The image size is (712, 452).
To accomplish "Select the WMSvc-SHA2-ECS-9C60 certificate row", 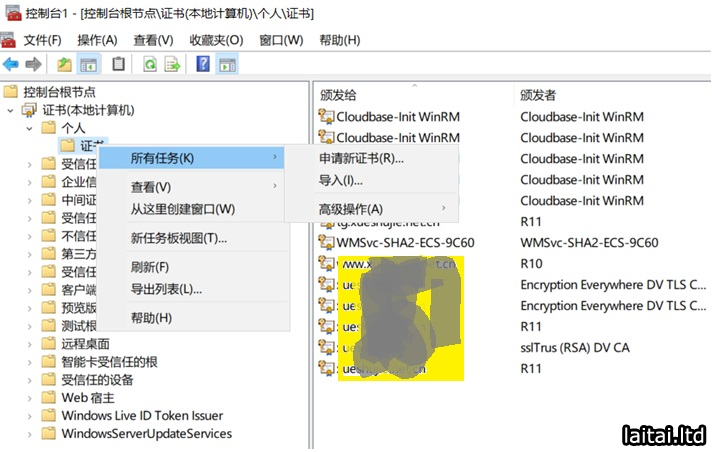I will (404, 243).
